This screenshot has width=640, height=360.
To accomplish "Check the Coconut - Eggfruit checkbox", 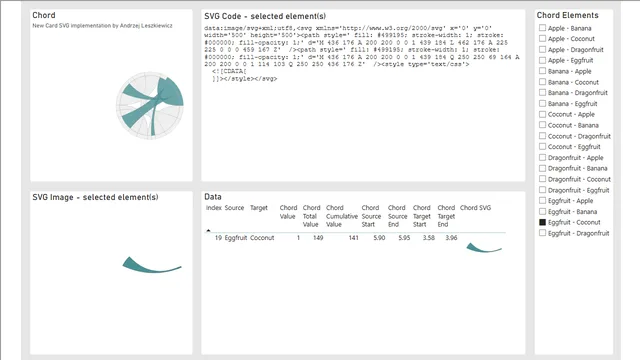I will point(542,147).
